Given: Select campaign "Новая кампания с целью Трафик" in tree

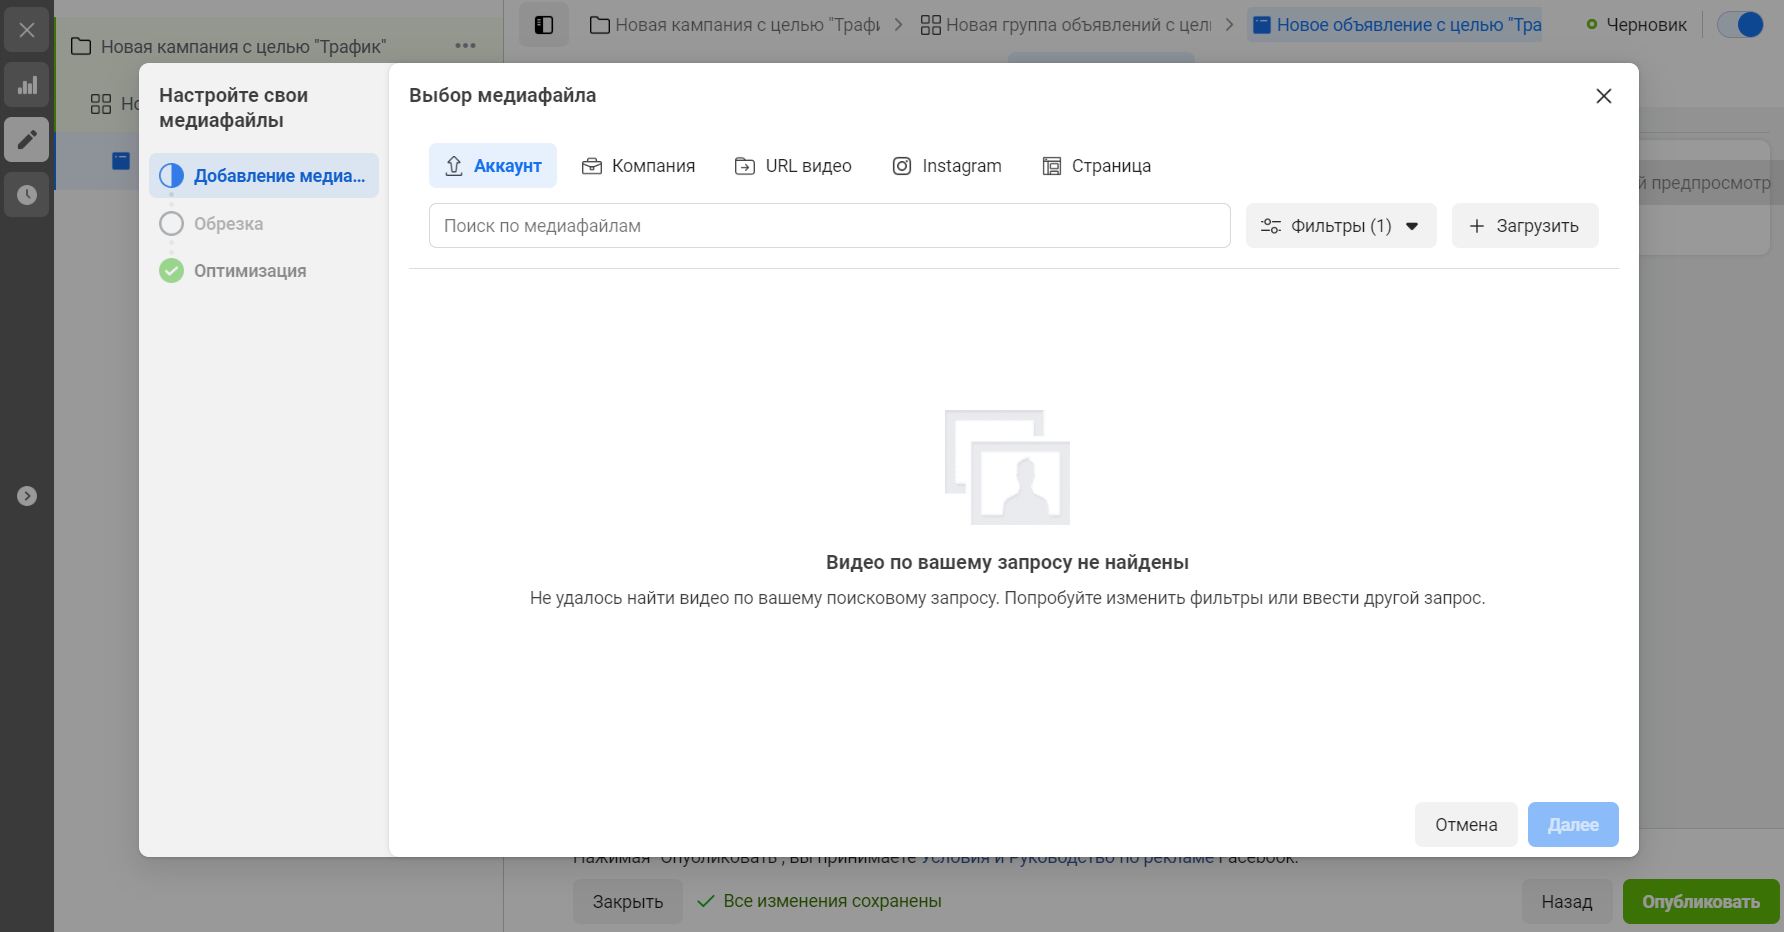Looking at the screenshot, I should point(243,47).
